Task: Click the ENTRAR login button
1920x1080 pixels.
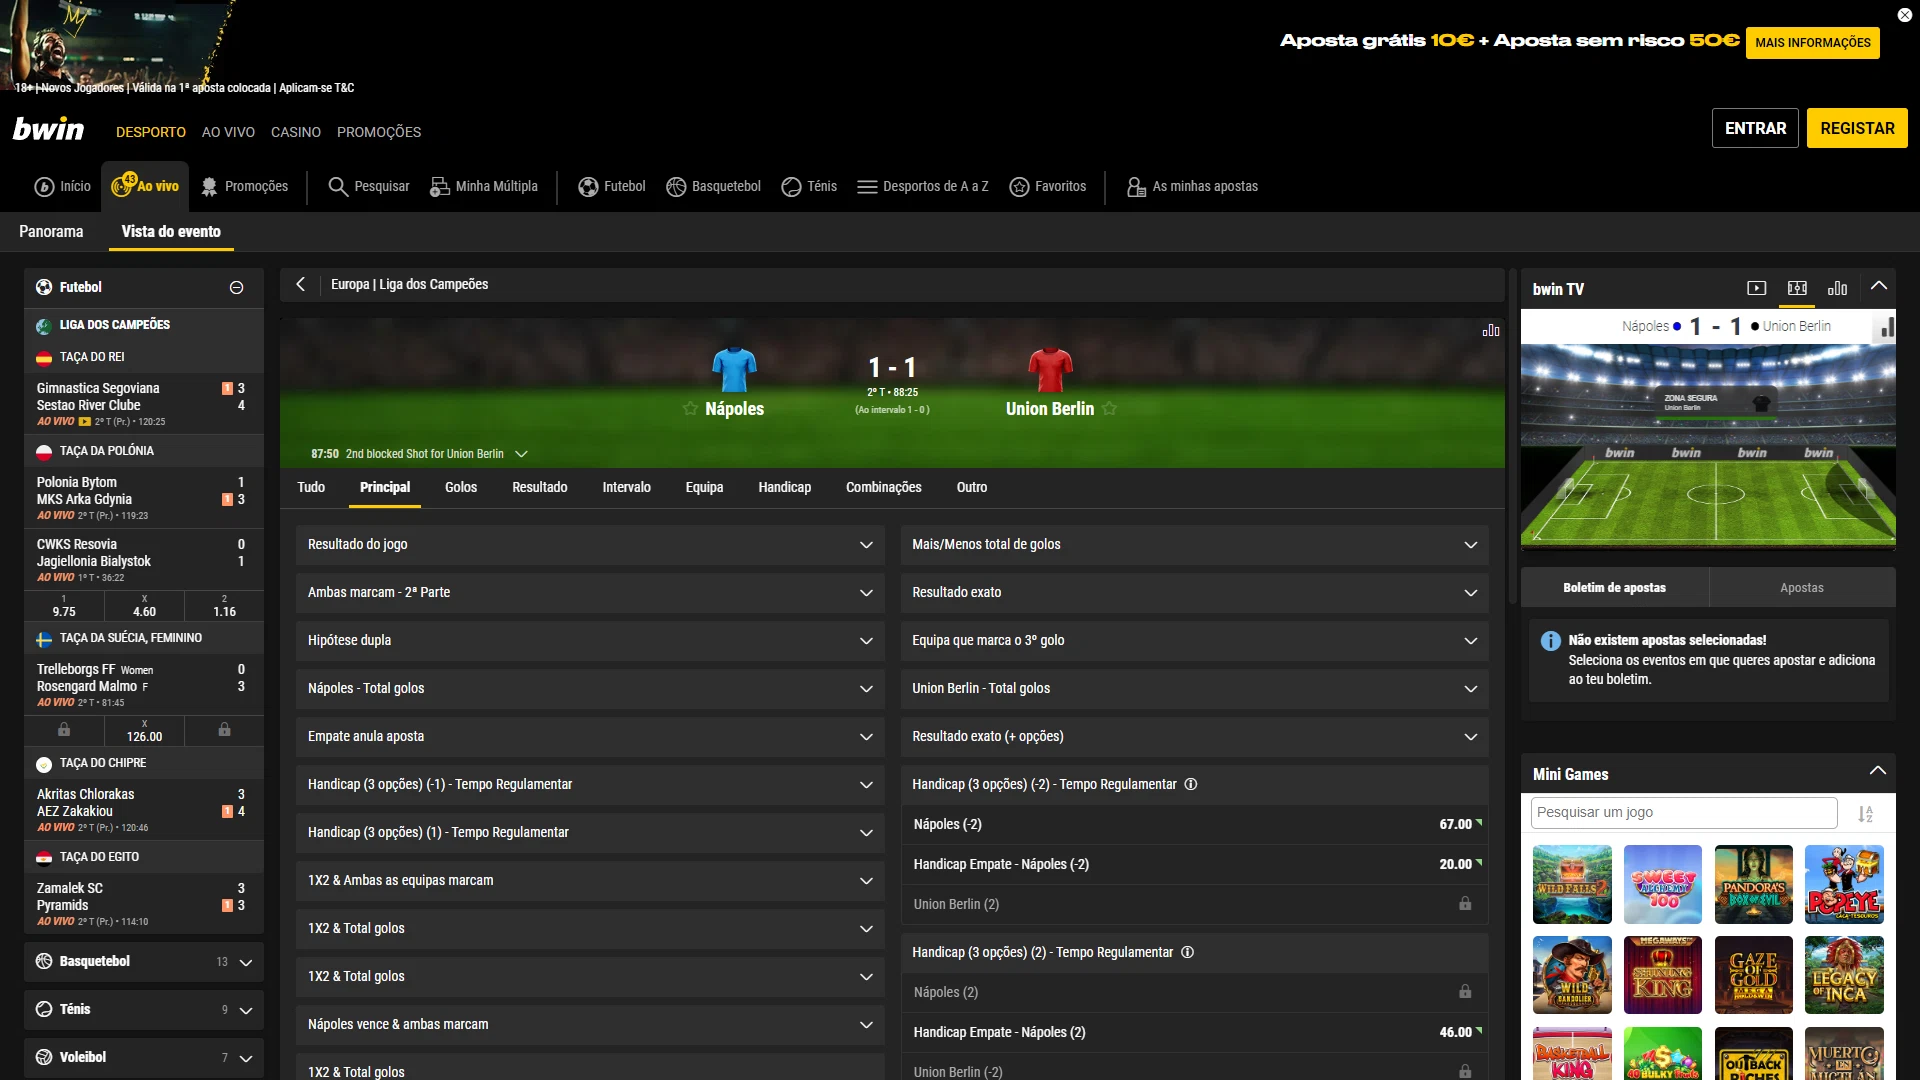Action: pyautogui.click(x=1755, y=128)
